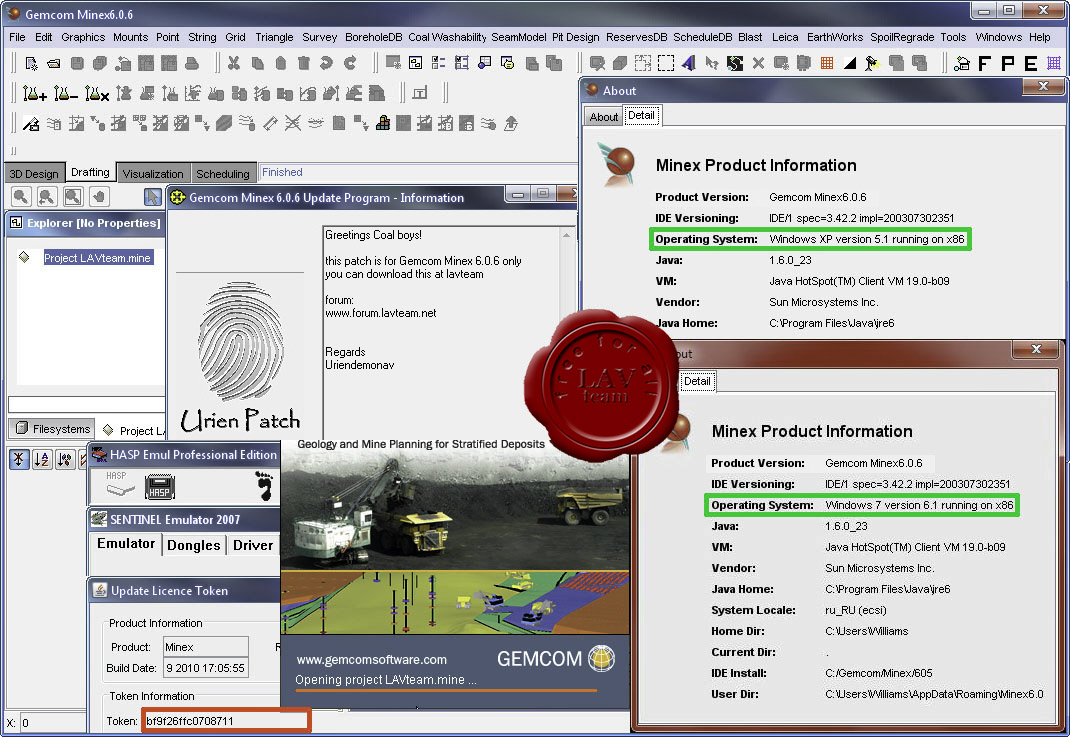The width and height of the screenshot is (1070, 737).
Task: Click the HASP dongle chip icon
Action: [x=160, y=487]
